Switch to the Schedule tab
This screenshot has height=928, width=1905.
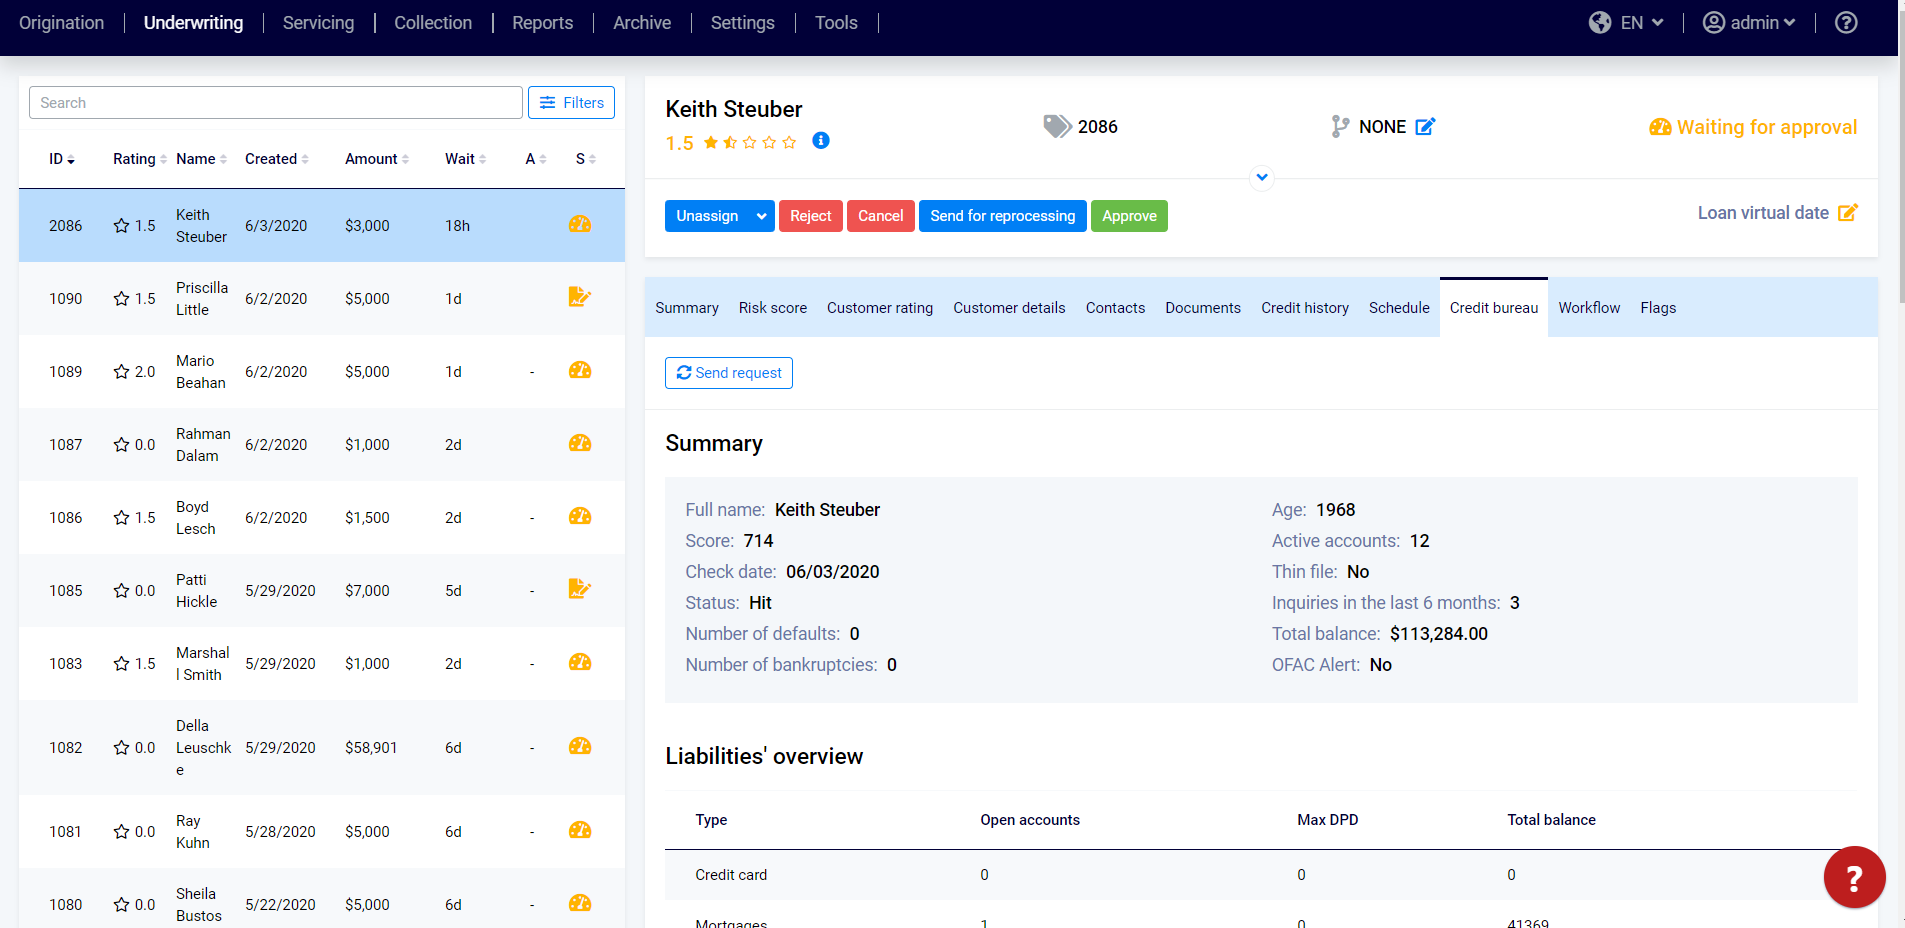pyautogui.click(x=1399, y=308)
